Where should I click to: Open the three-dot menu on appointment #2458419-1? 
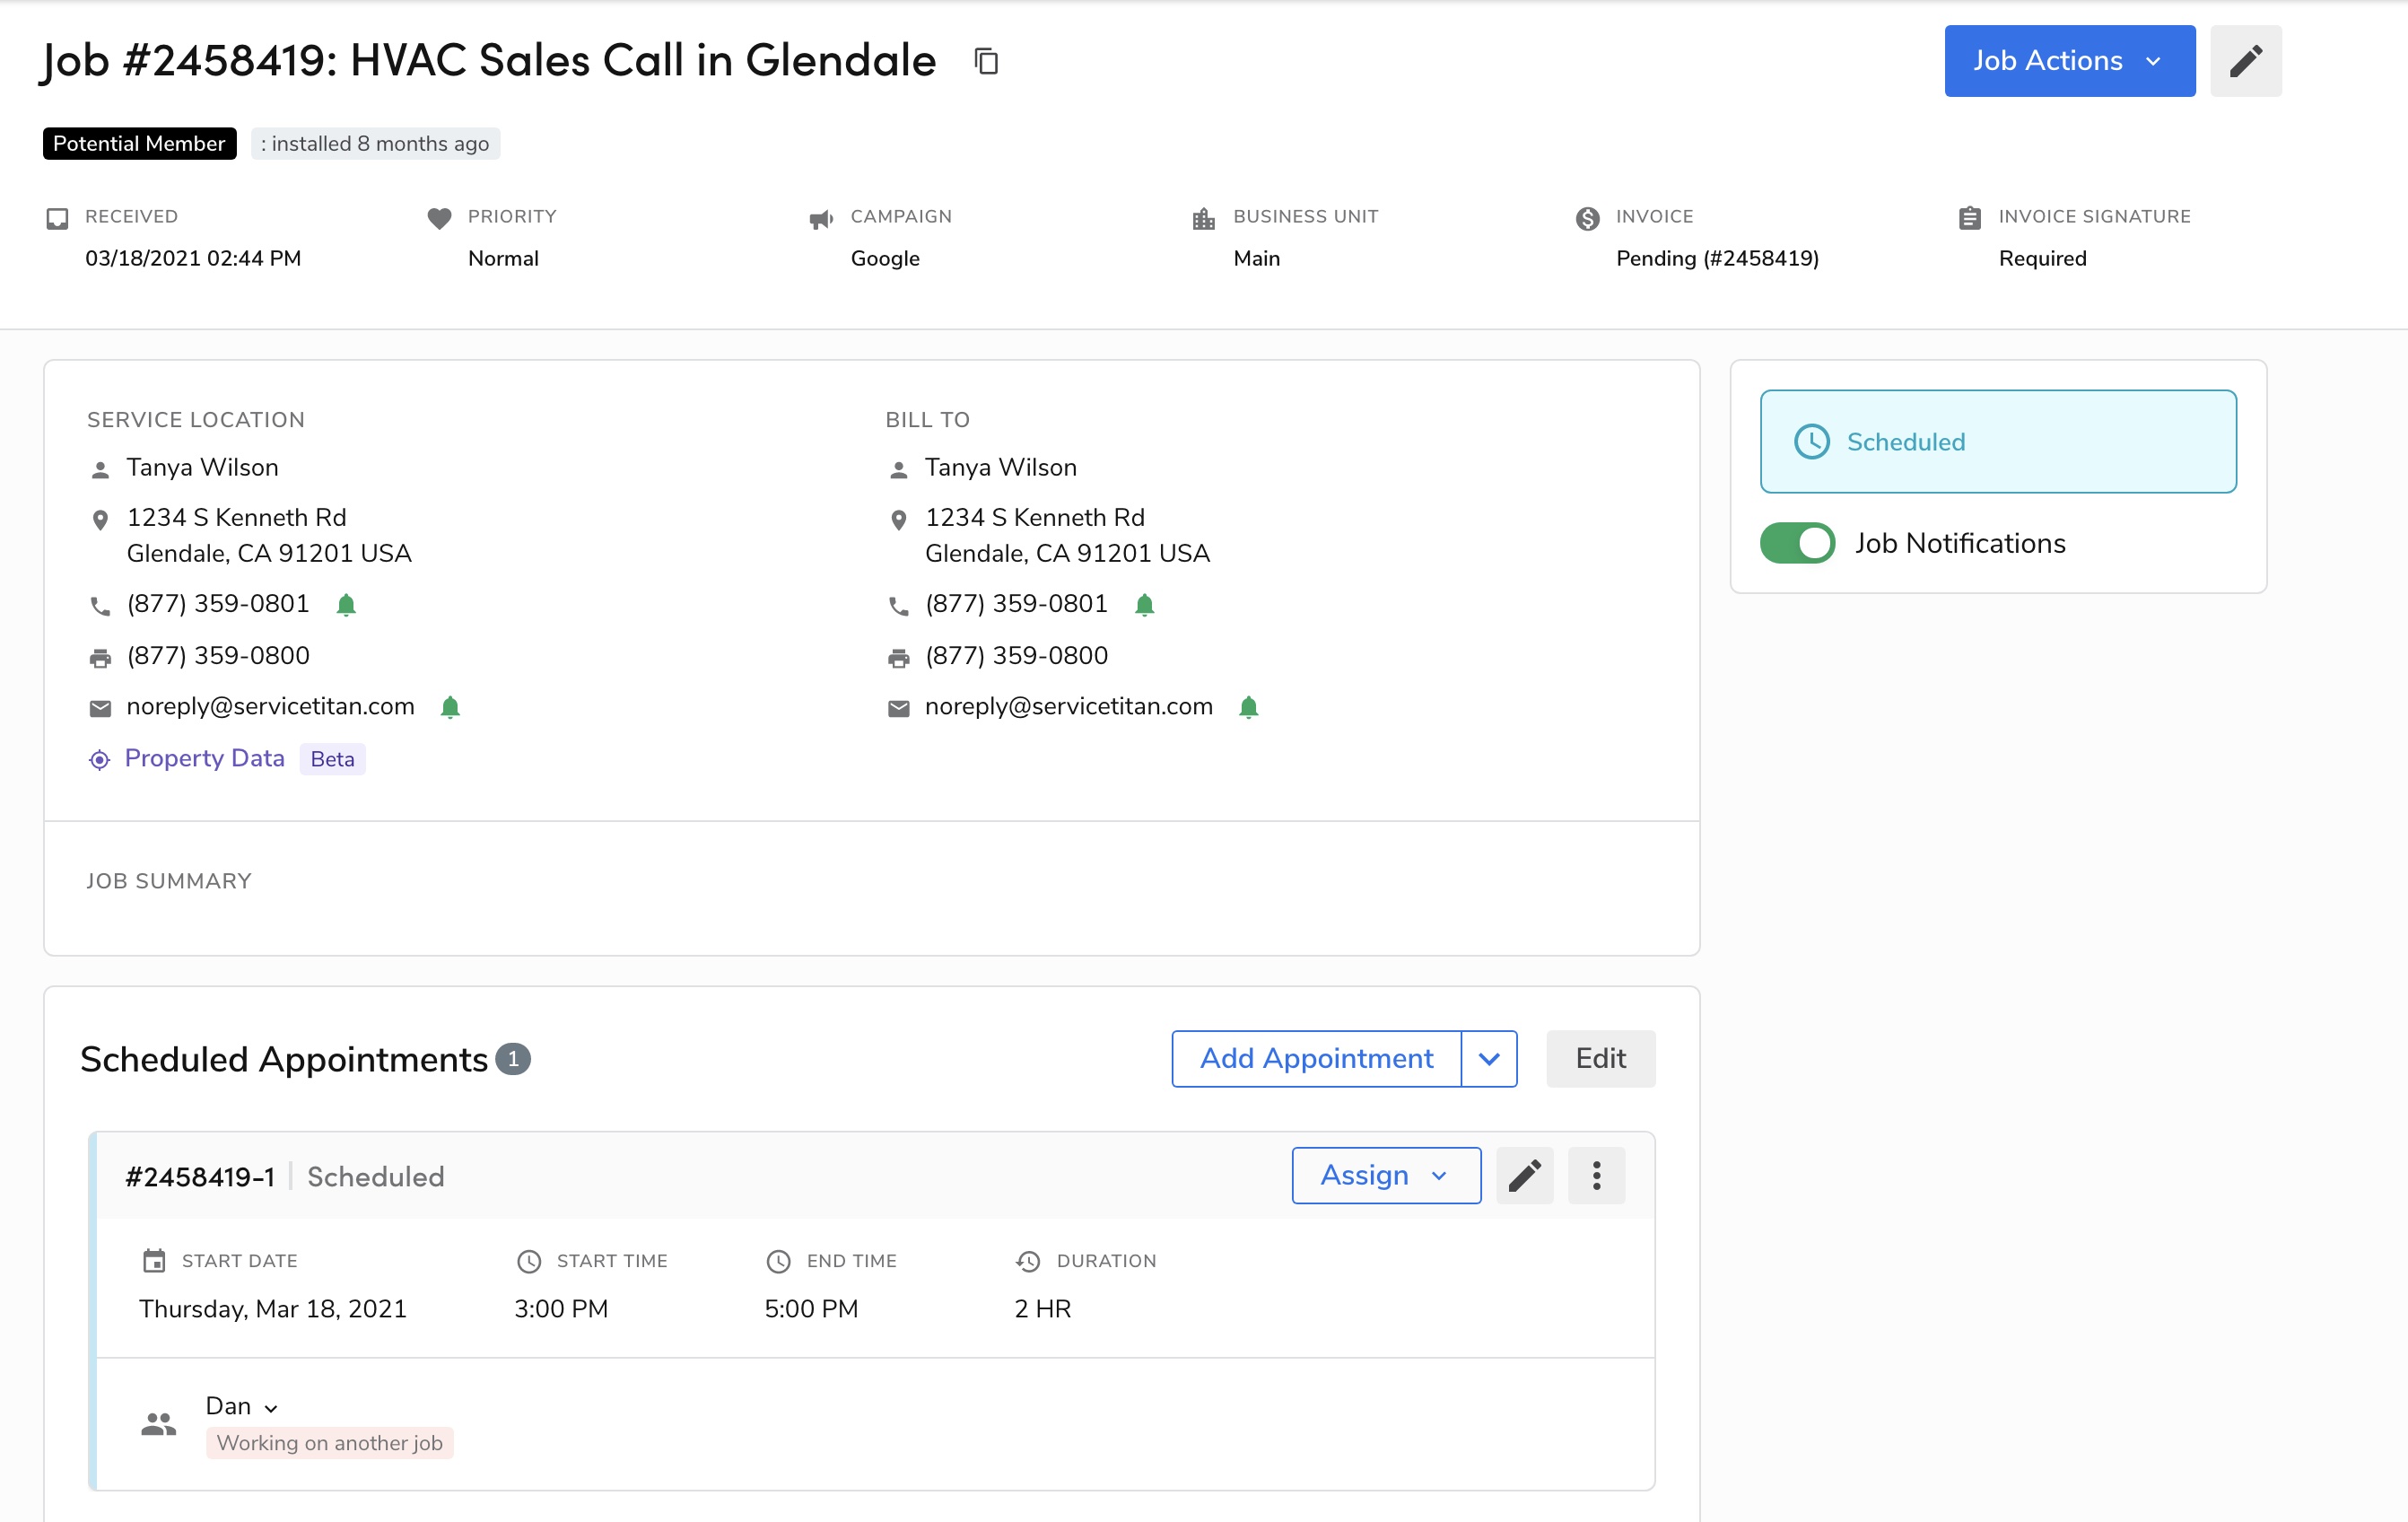1596,1175
